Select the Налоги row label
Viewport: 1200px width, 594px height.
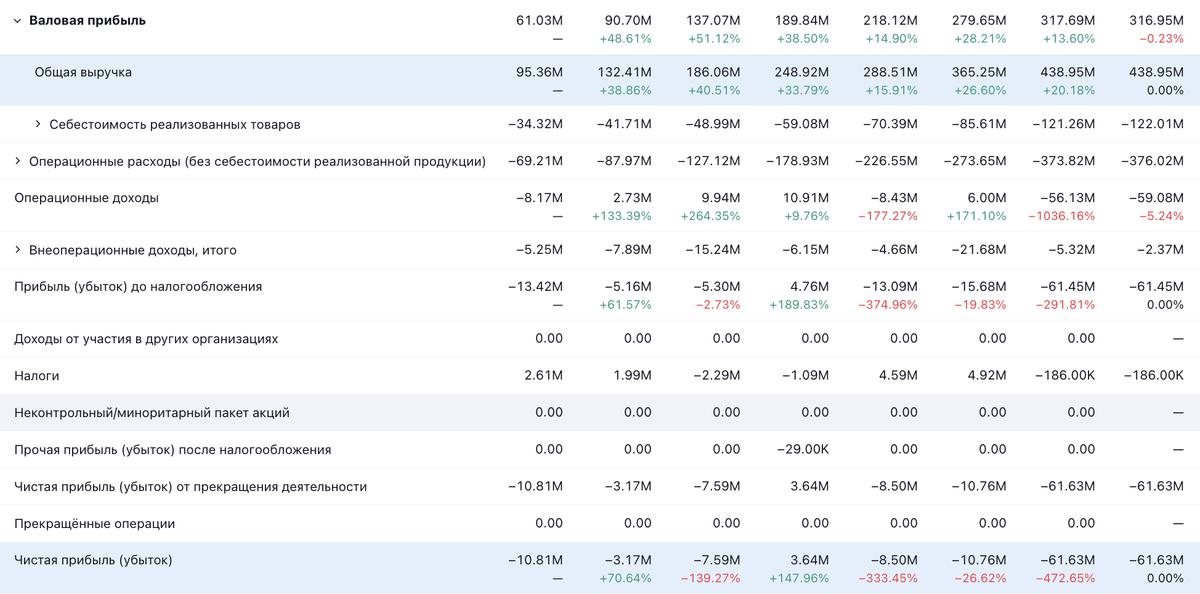click(37, 376)
